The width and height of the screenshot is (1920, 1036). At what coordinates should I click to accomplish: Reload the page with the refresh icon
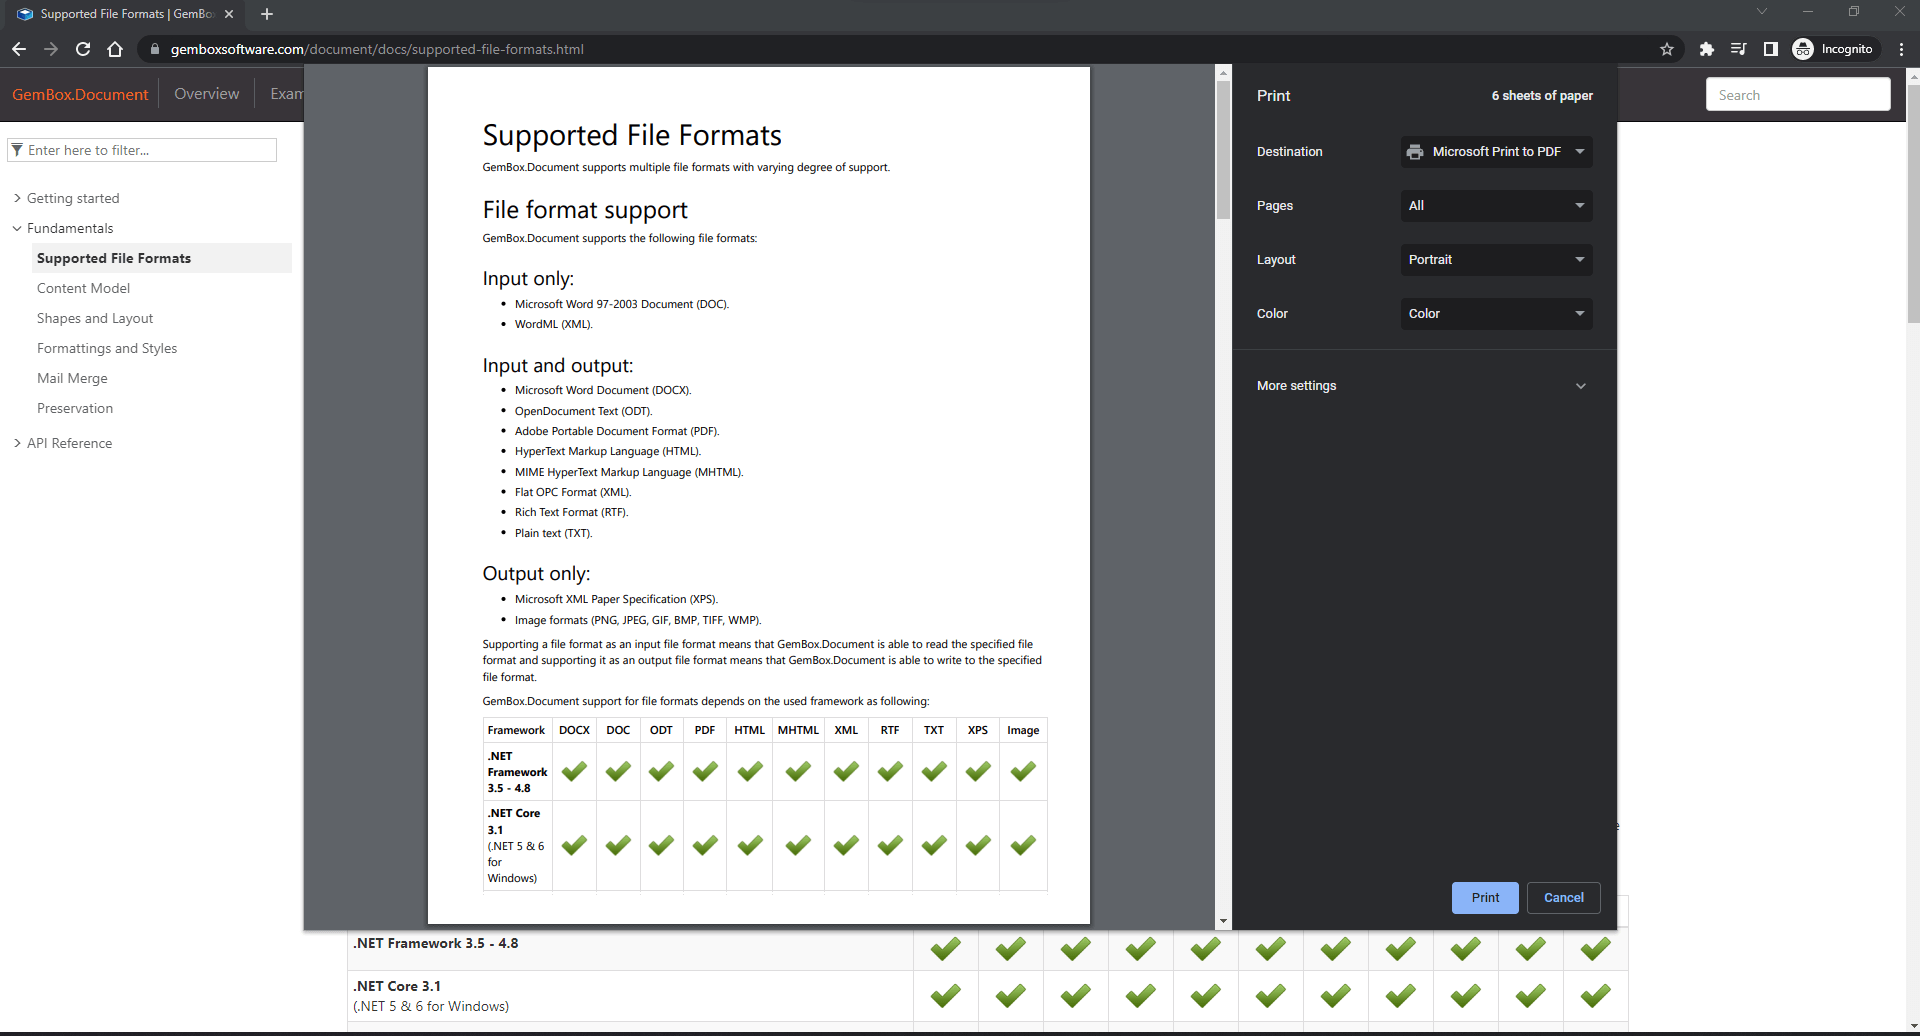[x=83, y=49]
